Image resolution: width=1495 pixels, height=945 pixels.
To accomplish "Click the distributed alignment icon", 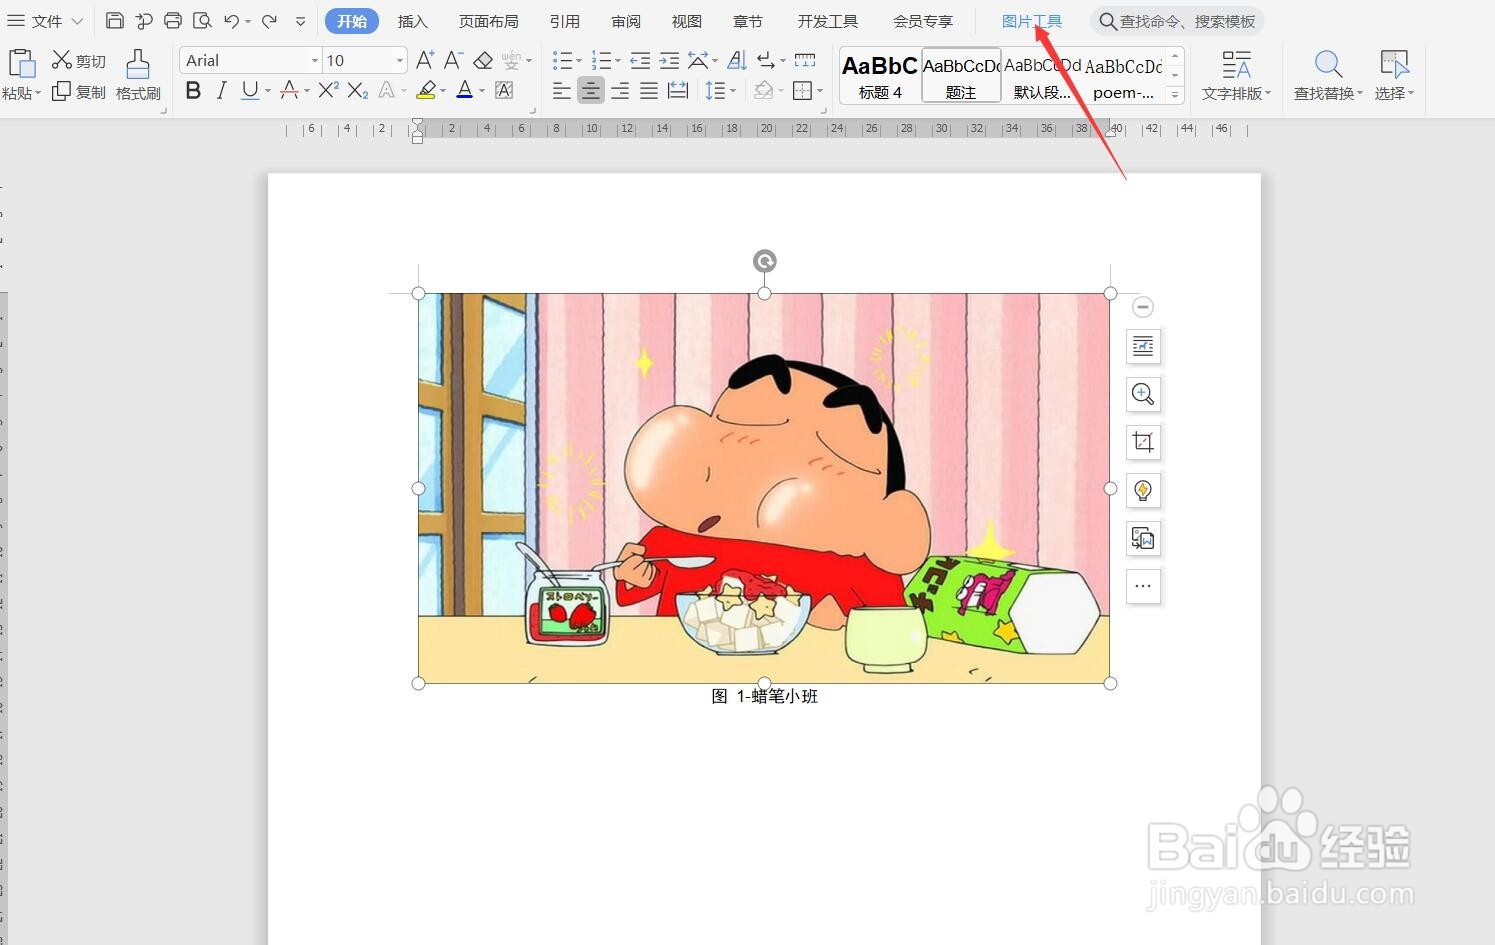I will point(678,91).
